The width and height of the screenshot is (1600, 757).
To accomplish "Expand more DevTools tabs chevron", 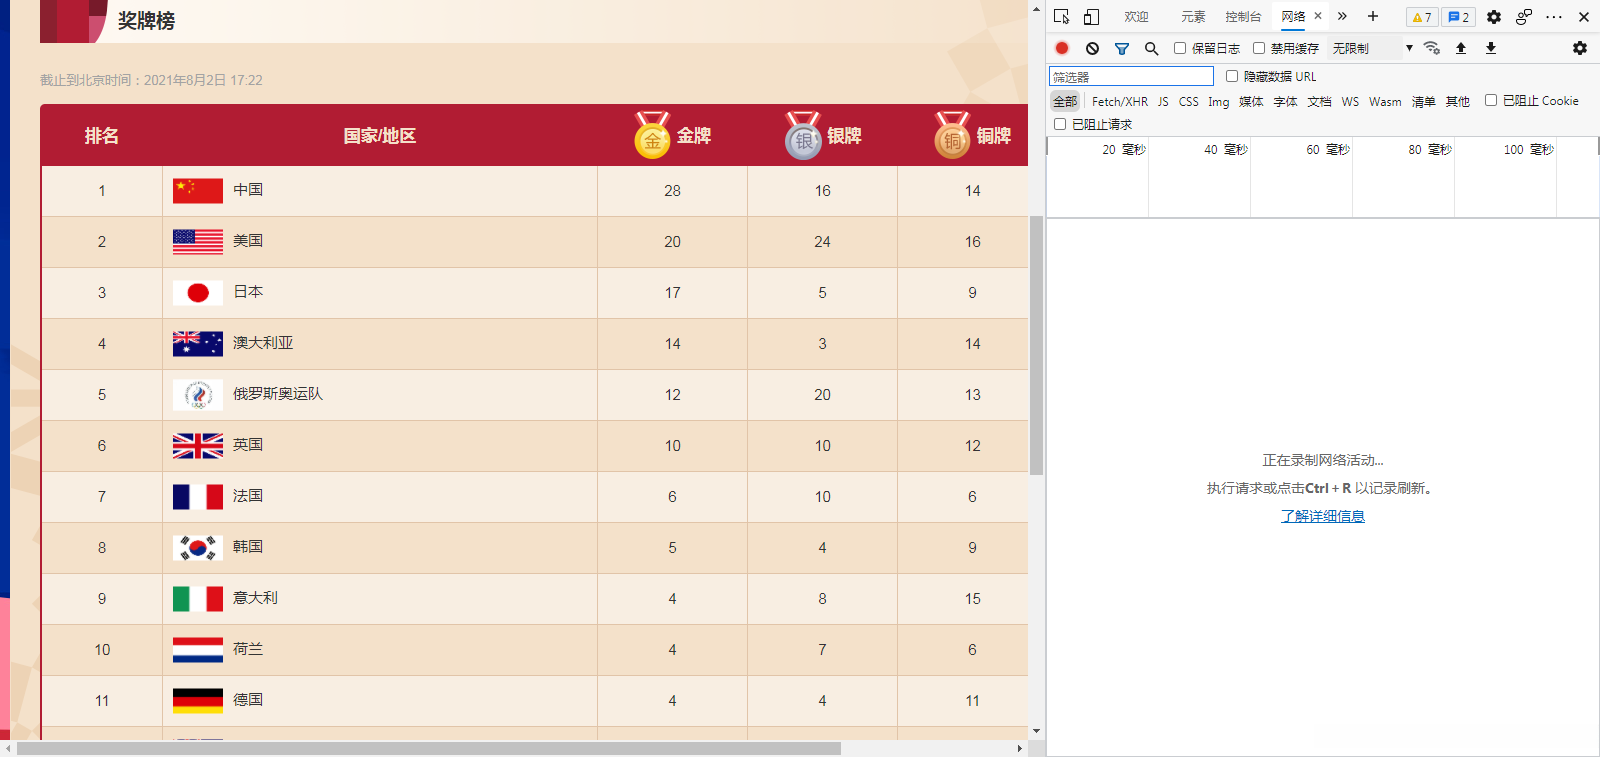I will tap(1342, 16).
